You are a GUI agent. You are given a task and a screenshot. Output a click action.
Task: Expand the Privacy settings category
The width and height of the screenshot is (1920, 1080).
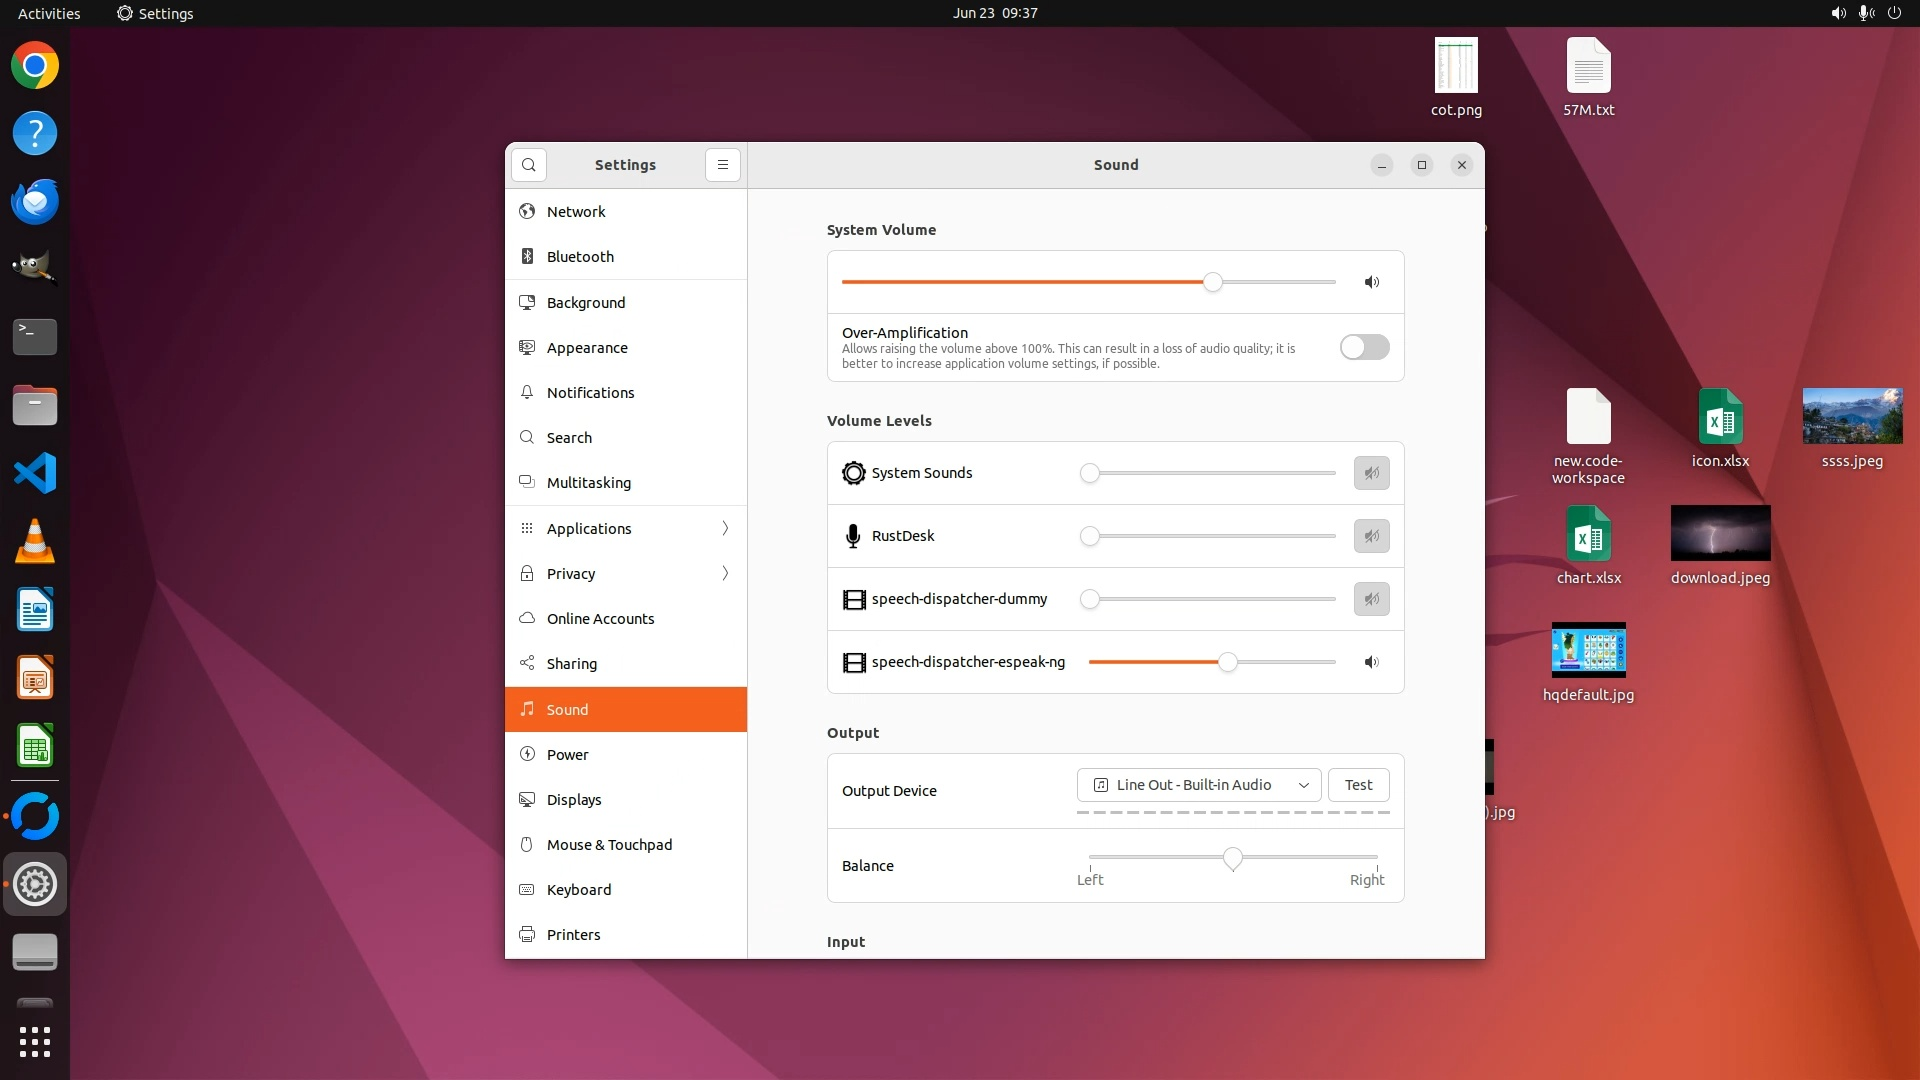coord(626,573)
